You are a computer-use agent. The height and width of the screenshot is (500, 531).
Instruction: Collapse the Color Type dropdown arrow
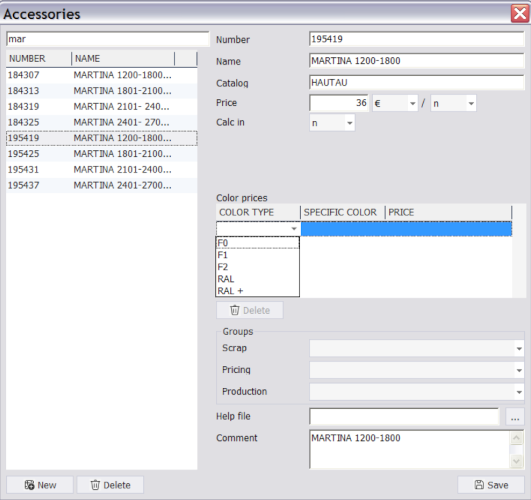pyautogui.click(x=294, y=229)
